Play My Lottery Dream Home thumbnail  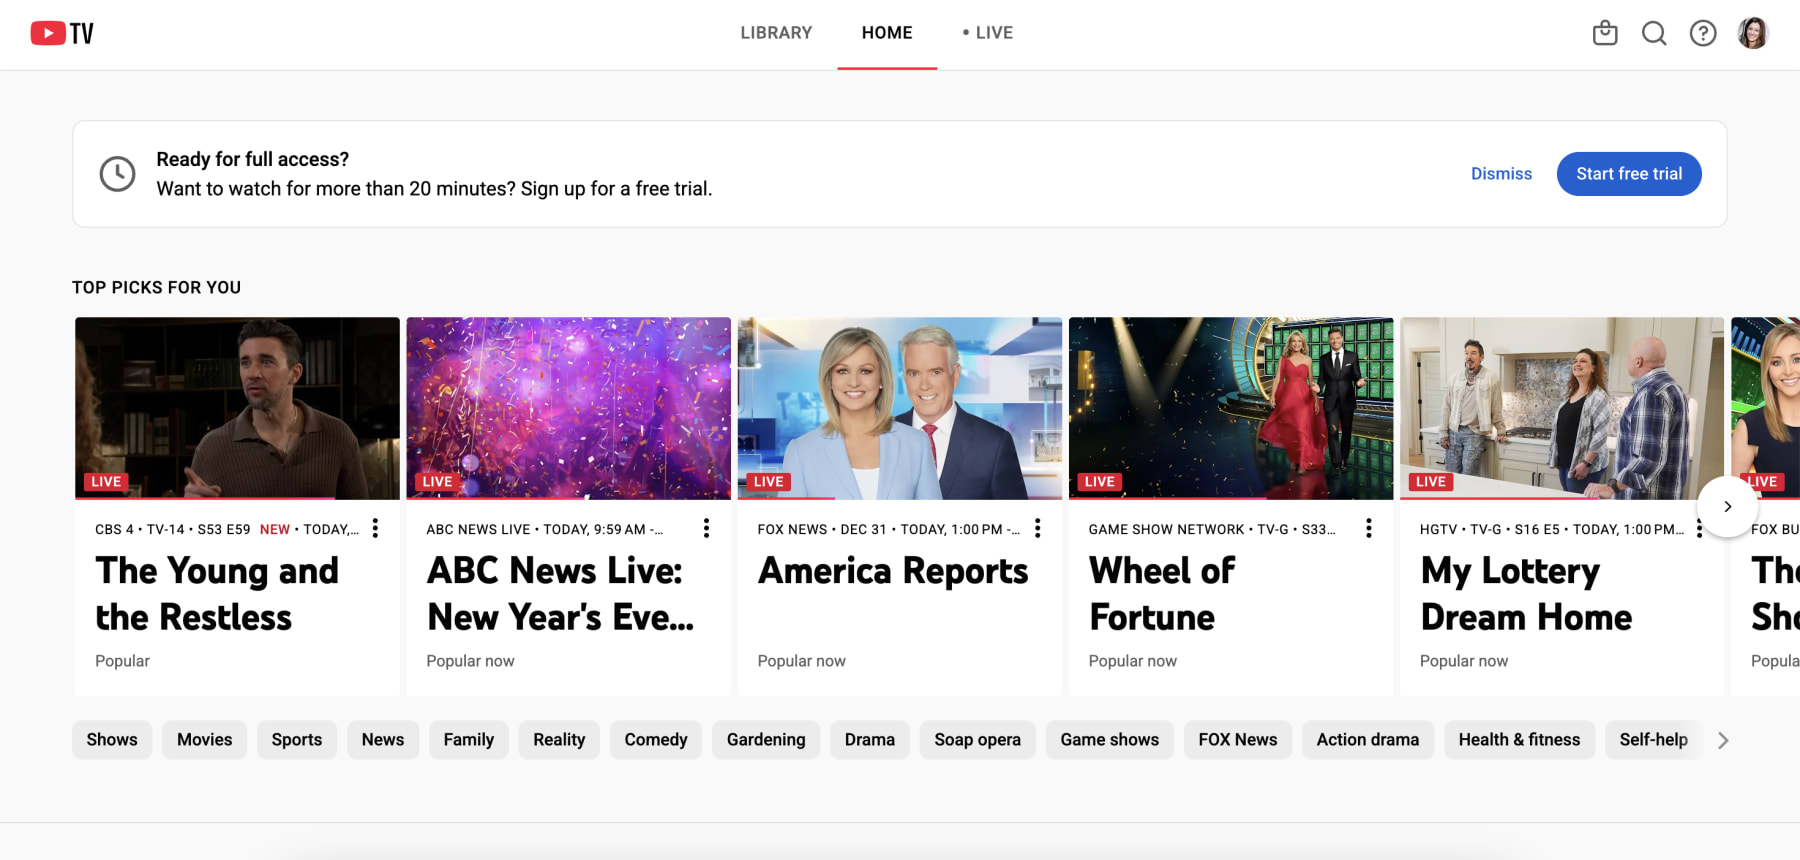tap(1561, 408)
